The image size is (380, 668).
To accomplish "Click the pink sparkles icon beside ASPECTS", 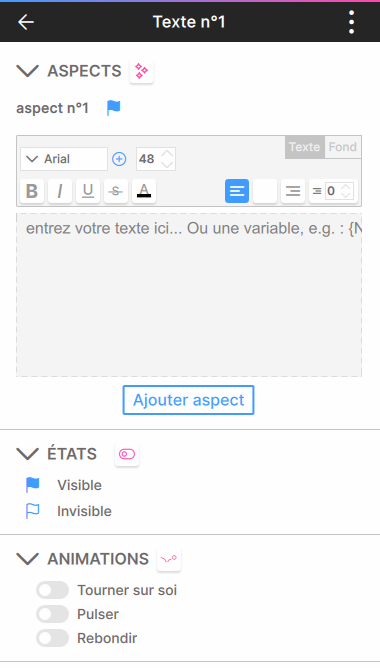I will click(141, 71).
